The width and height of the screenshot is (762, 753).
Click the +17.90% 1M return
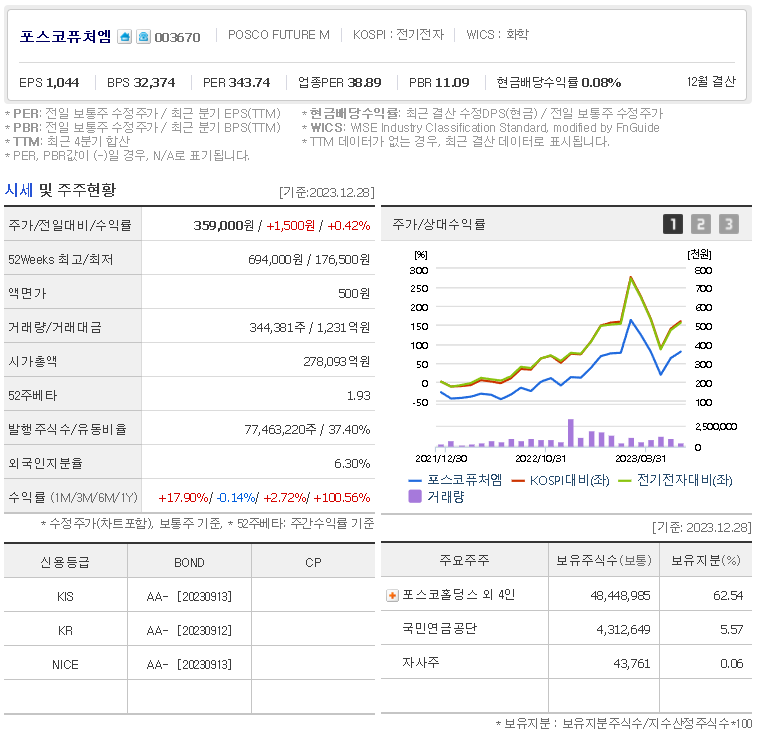click(183, 498)
